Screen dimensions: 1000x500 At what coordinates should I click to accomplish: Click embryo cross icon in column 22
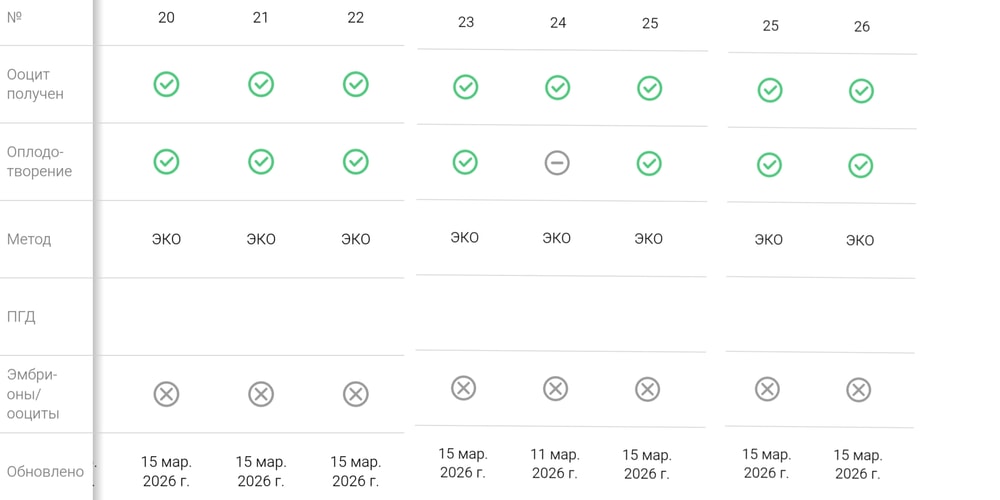tap(356, 394)
